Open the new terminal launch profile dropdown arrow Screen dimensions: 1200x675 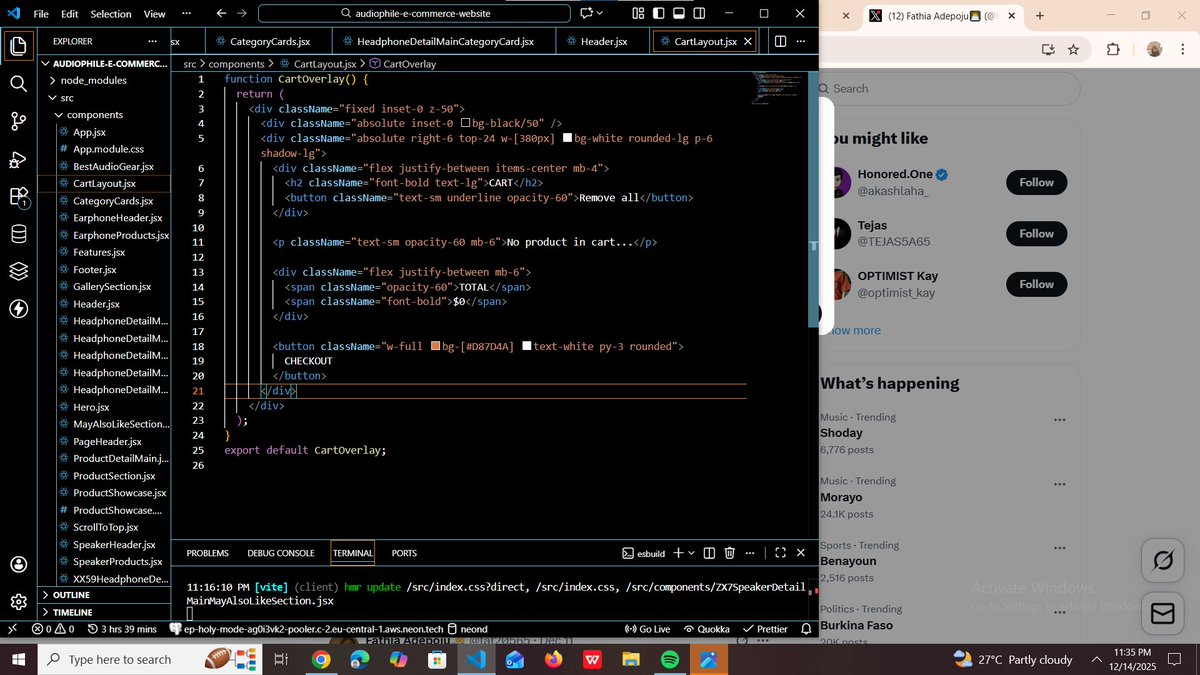pos(691,553)
